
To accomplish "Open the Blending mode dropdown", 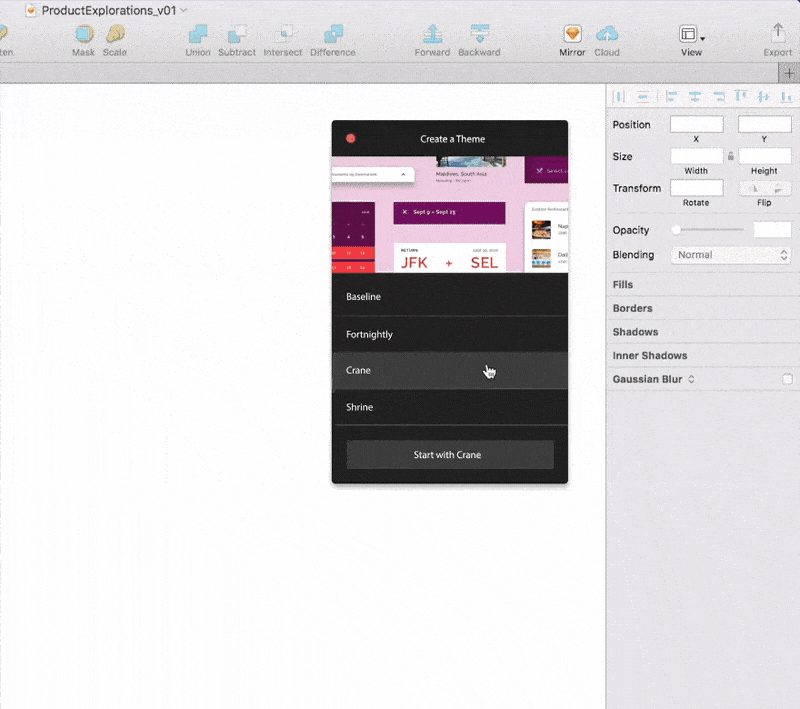I will (731, 255).
